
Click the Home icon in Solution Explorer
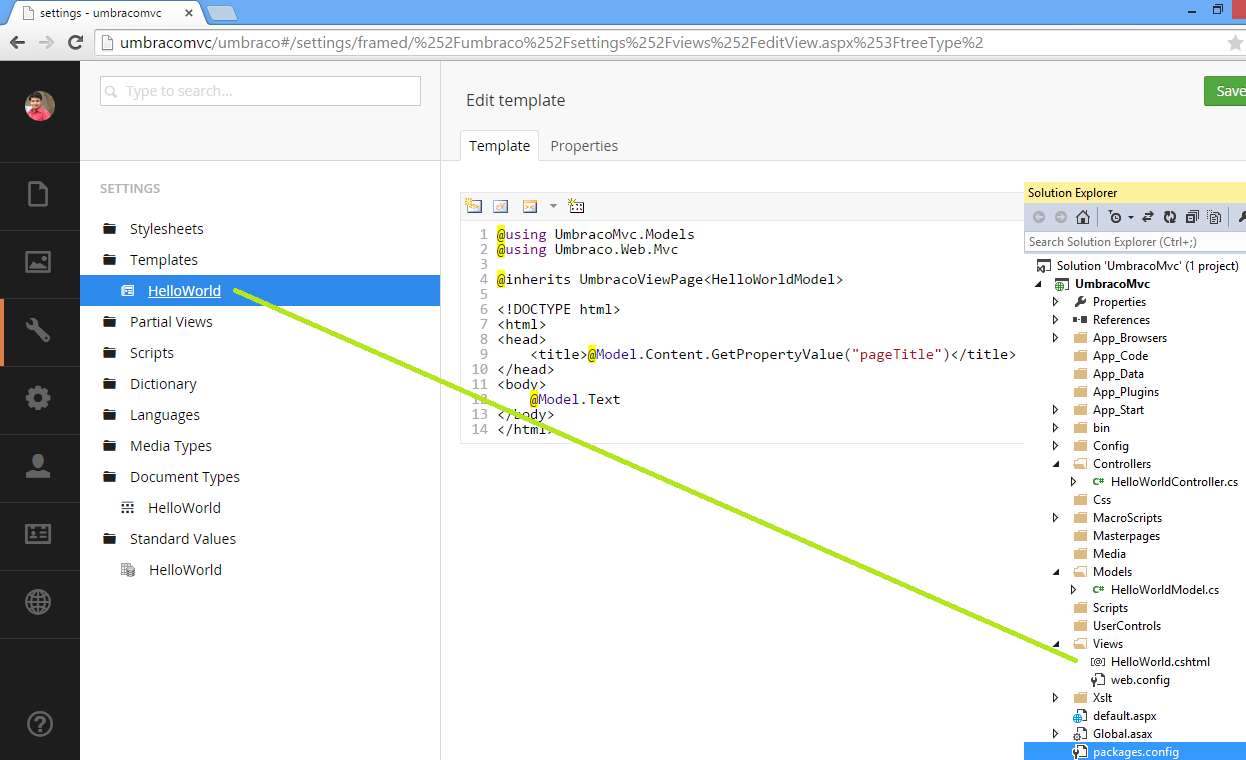(x=1082, y=216)
